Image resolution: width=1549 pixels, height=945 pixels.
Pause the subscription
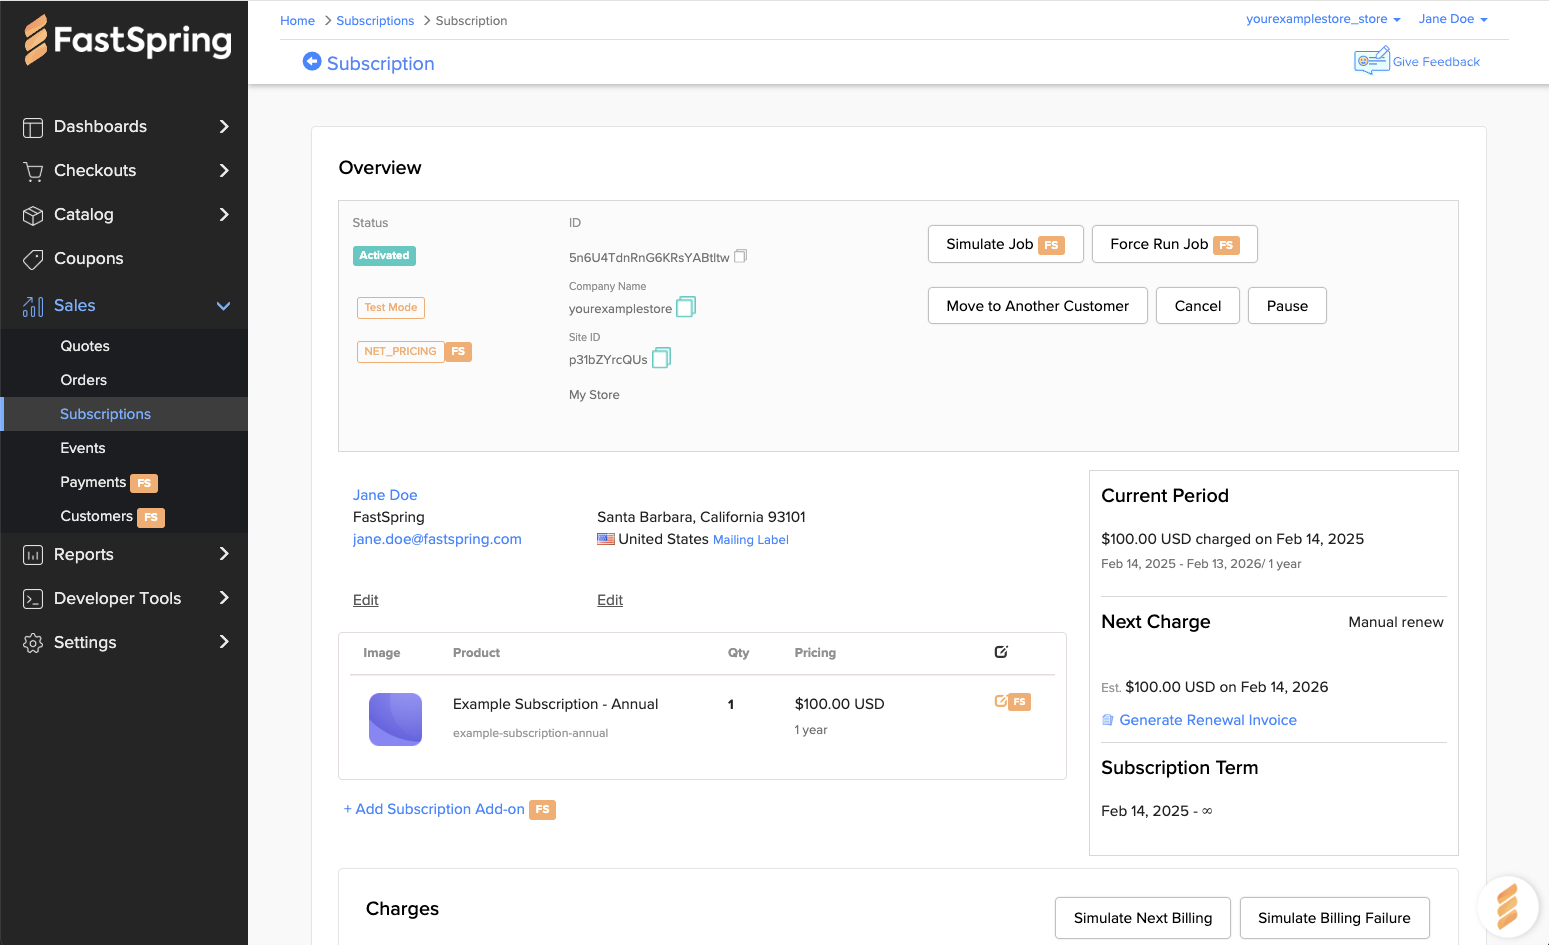[1287, 306]
